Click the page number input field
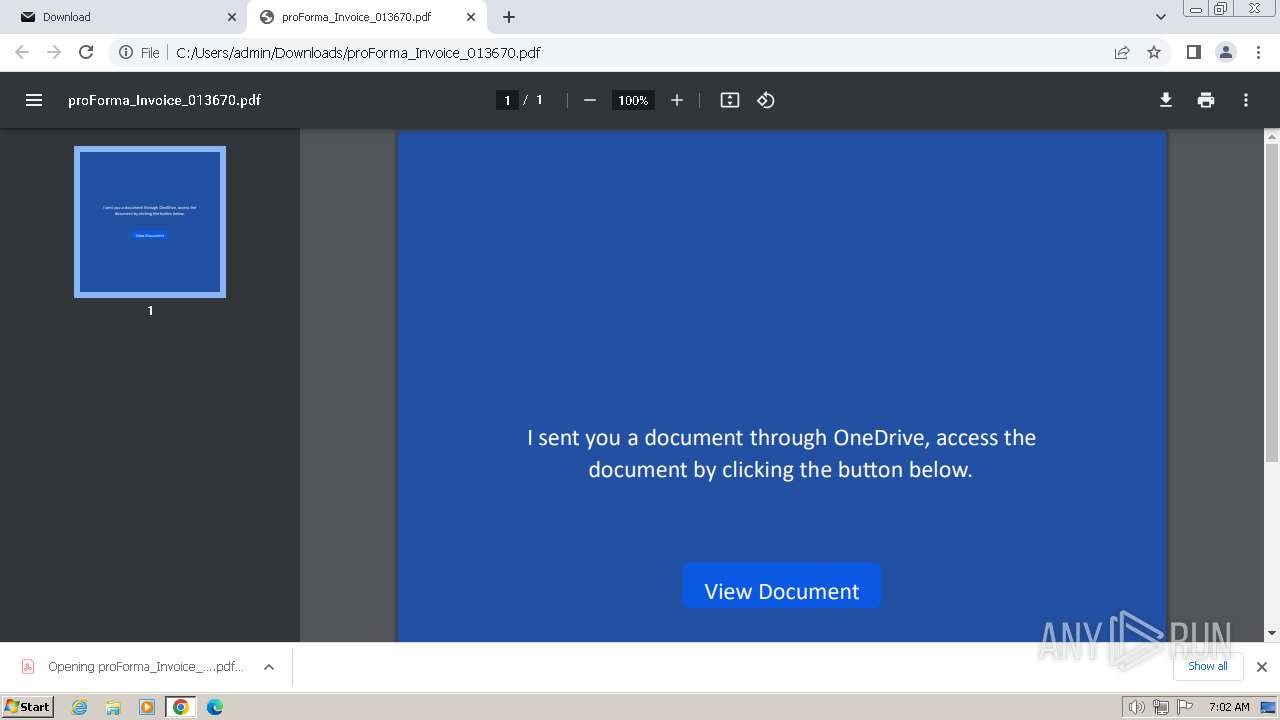This screenshot has width=1280, height=720. (507, 100)
